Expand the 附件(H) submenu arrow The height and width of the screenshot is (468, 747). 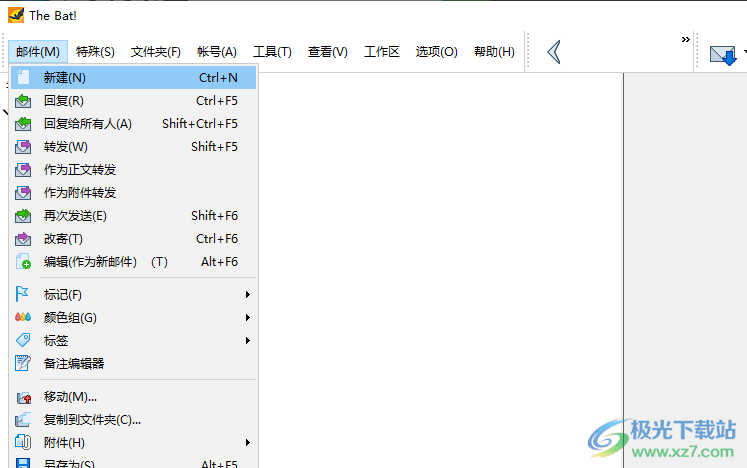pos(247,443)
